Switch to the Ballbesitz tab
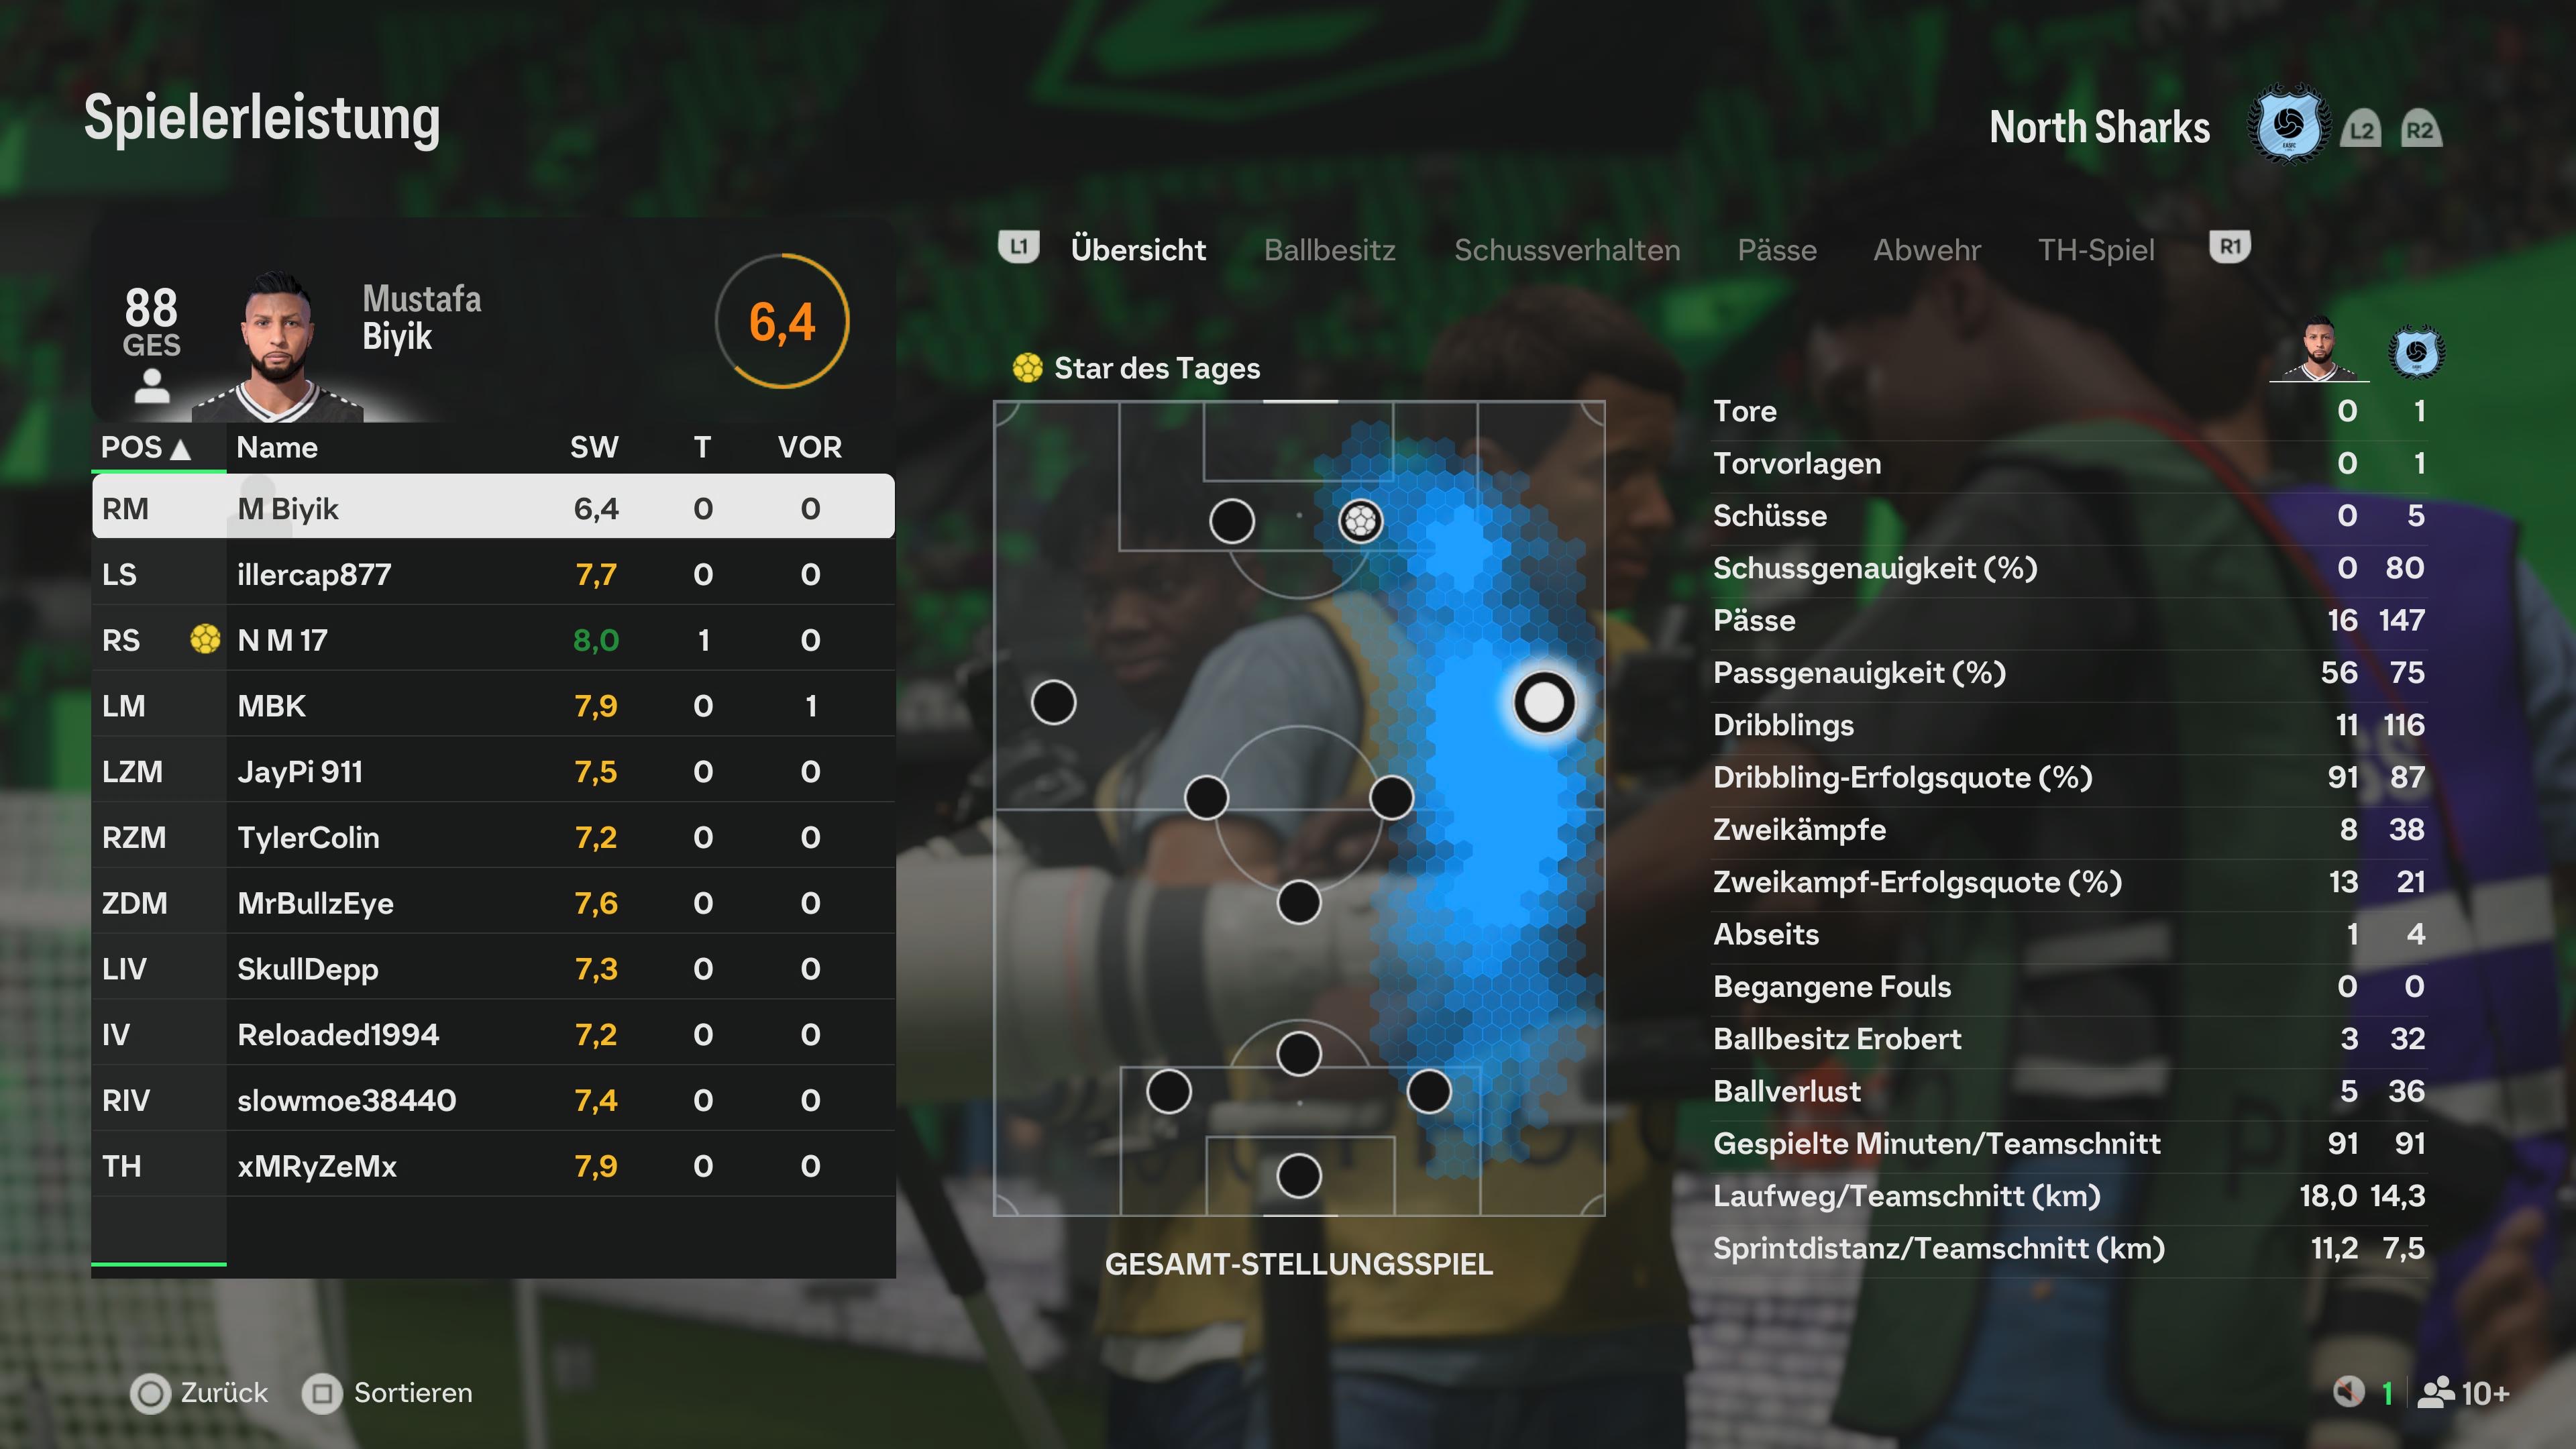Viewport: 2576px width, 1449px height. click(1329, 249)
